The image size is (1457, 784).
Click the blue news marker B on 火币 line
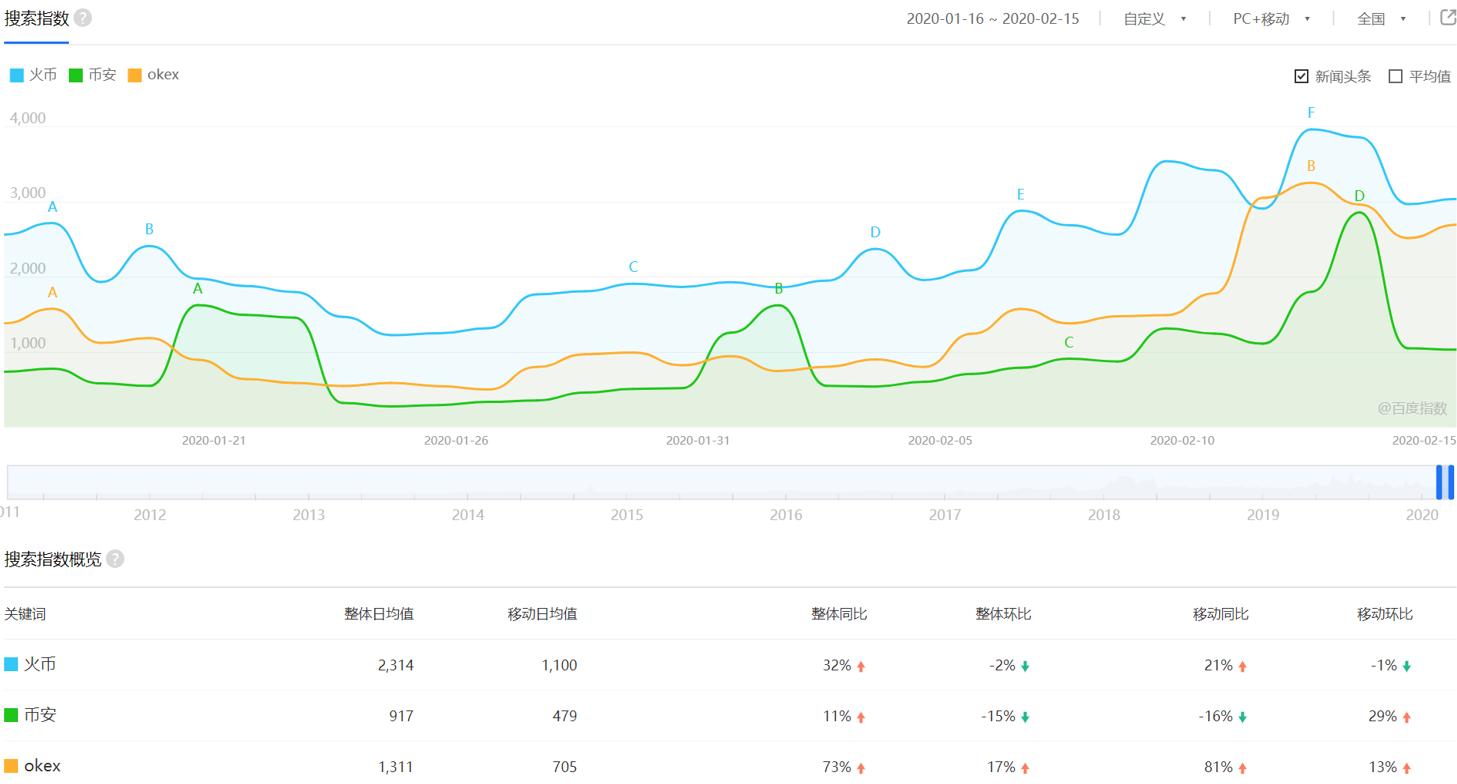pyautogui.click(x=149, y=229)
